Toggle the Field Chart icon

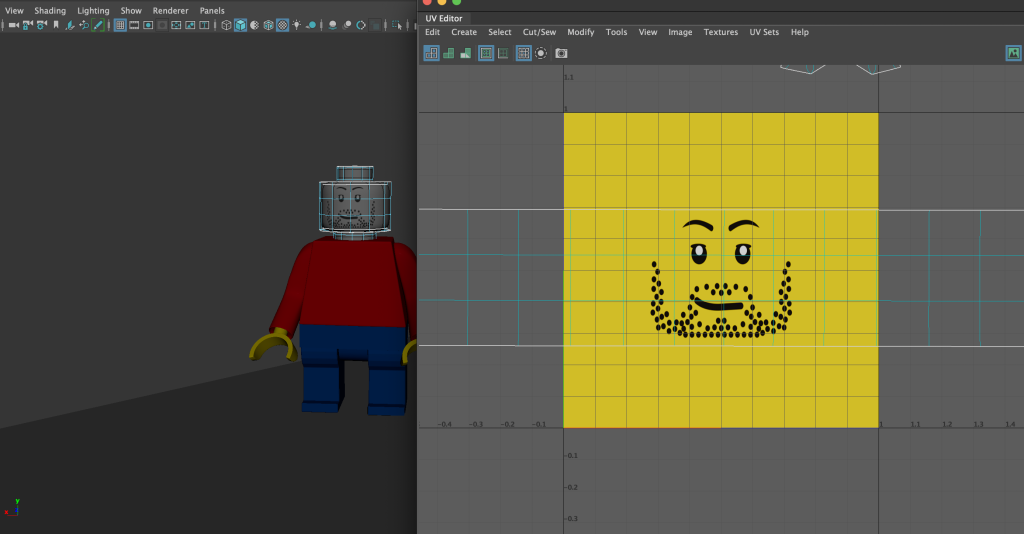[176, 25]
